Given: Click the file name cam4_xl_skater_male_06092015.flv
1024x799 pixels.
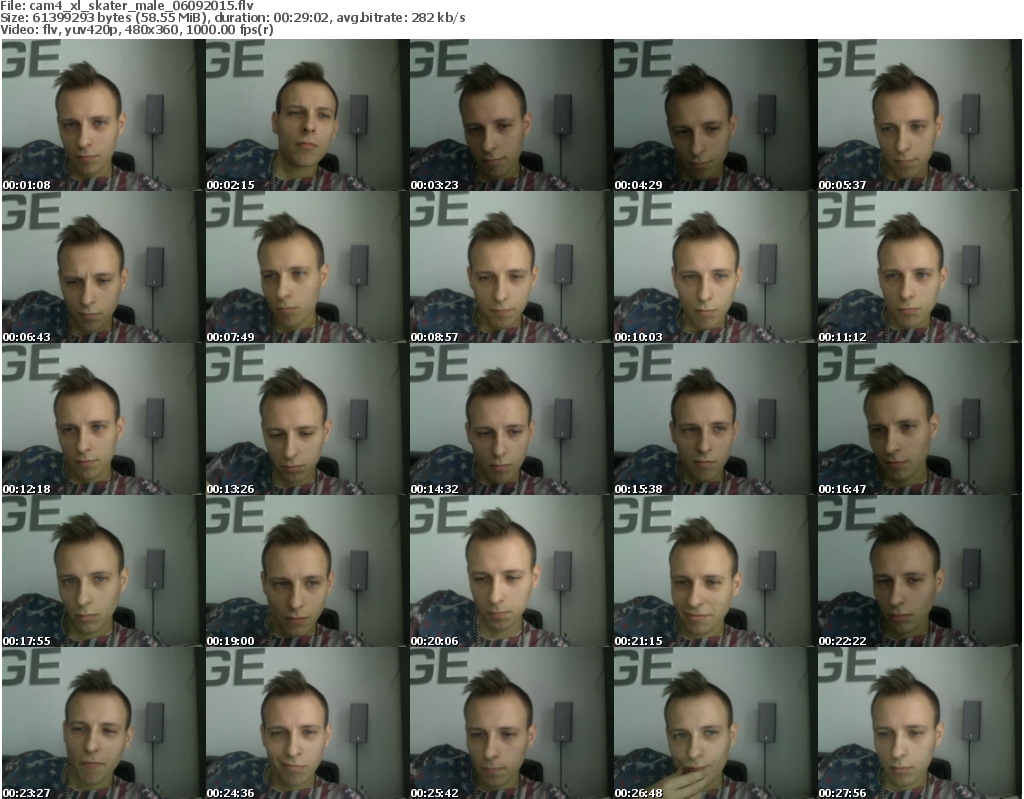Looking at the screenshot, I should (x=141, y=6).
